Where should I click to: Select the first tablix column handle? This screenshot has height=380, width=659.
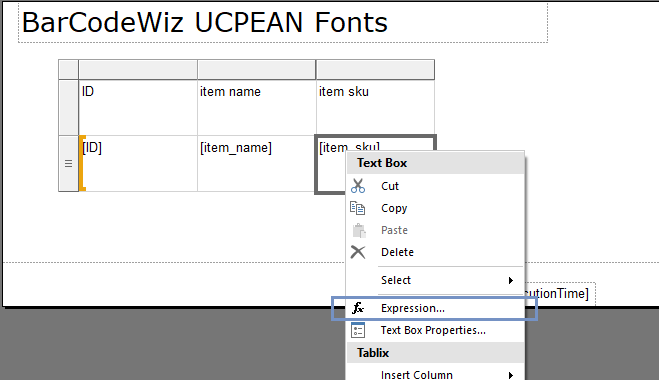(138, 69)
